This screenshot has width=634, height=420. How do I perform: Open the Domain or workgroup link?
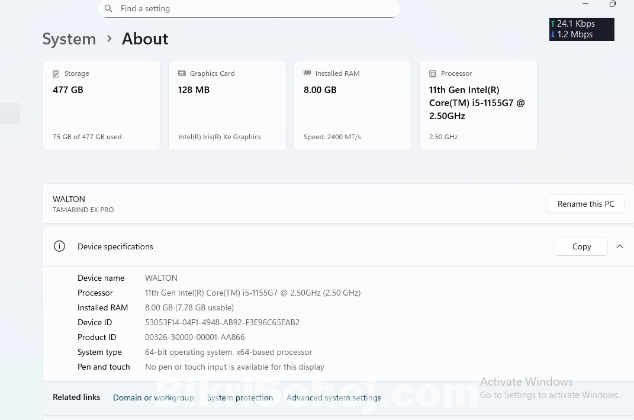[154, 398]
